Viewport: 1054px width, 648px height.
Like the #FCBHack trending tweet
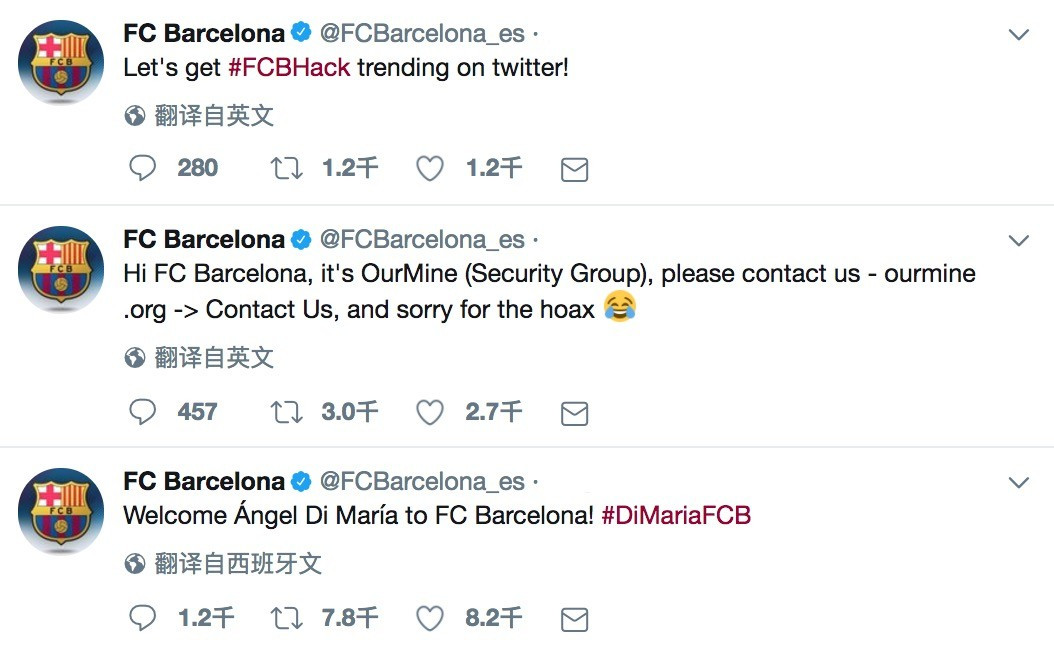430,168
